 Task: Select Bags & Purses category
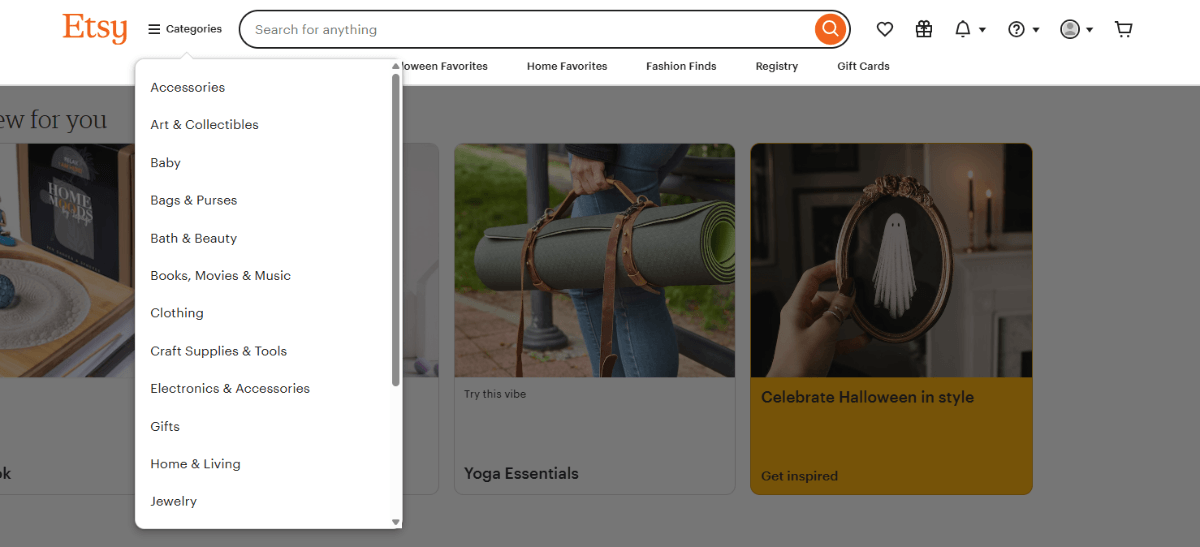coord(194,200)
